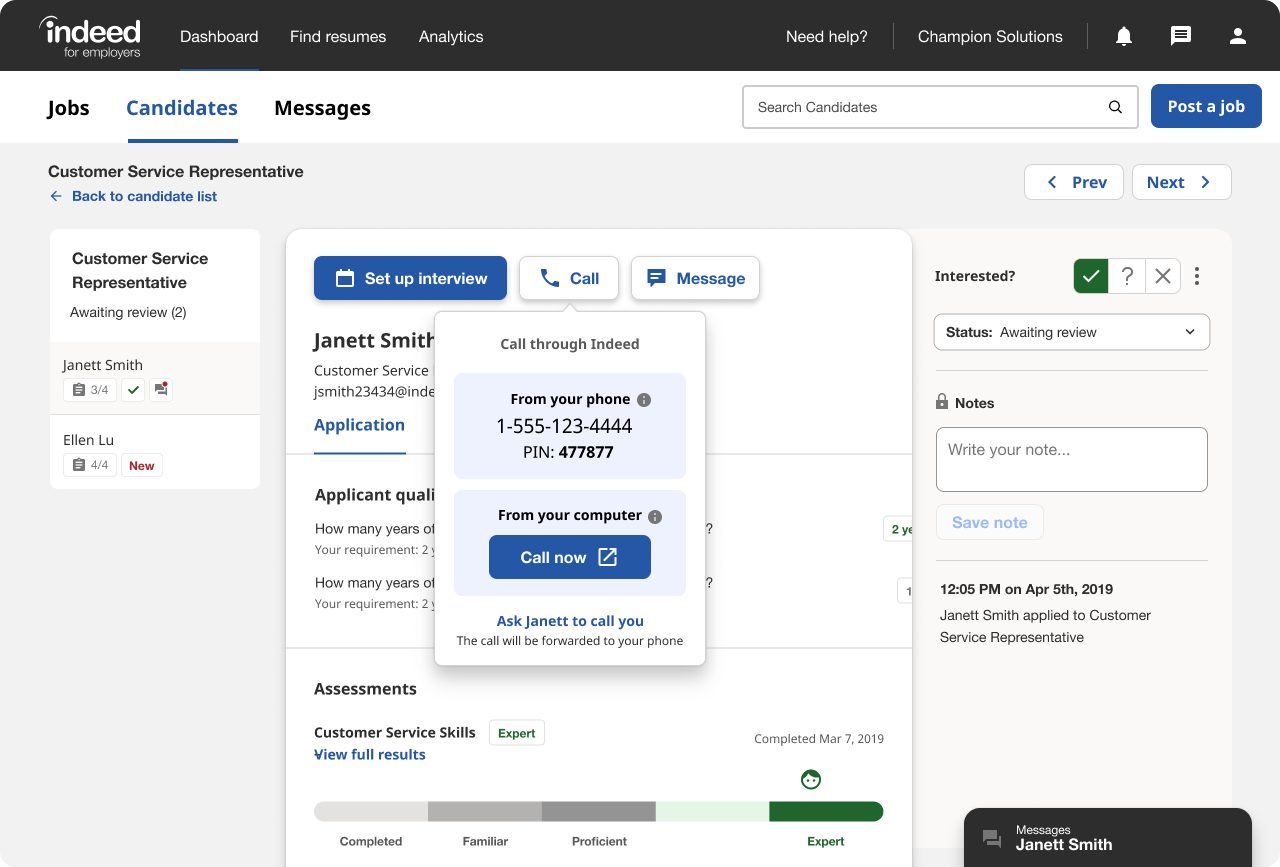Image resolution: width=1280 pixels, height=867 pixels.
Task: Click info icon next to From your phone
Action: pyautogui.click(x=644, y=400)
